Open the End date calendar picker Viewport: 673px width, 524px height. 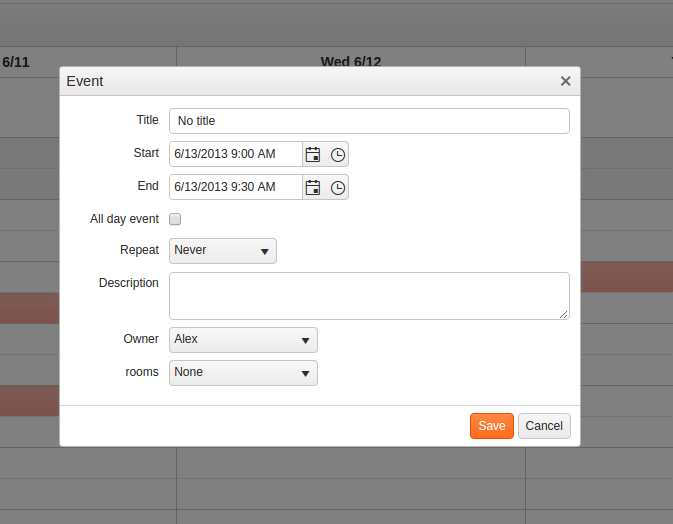[313, 187]
